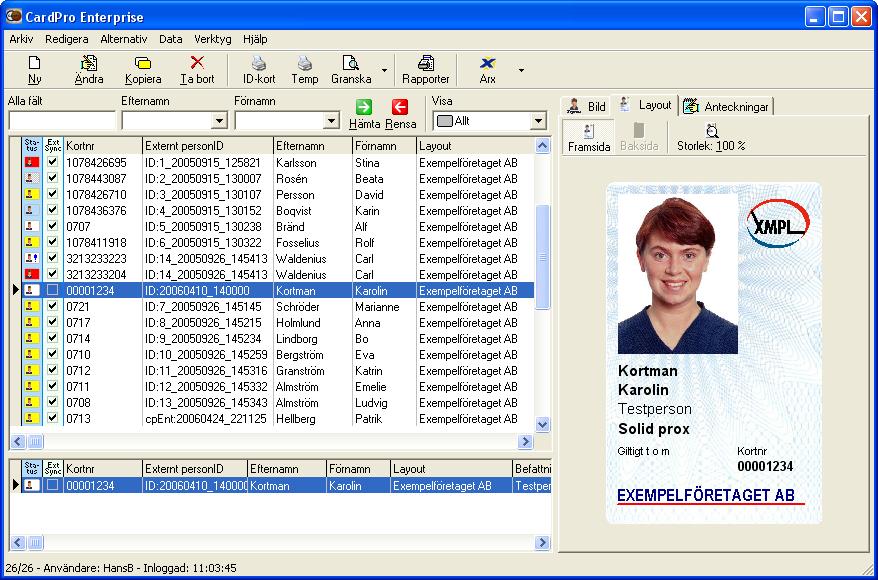Click the status icon in Rosén Beata row
This screenshot has height=580, width=878.
[x=32, y=179]
